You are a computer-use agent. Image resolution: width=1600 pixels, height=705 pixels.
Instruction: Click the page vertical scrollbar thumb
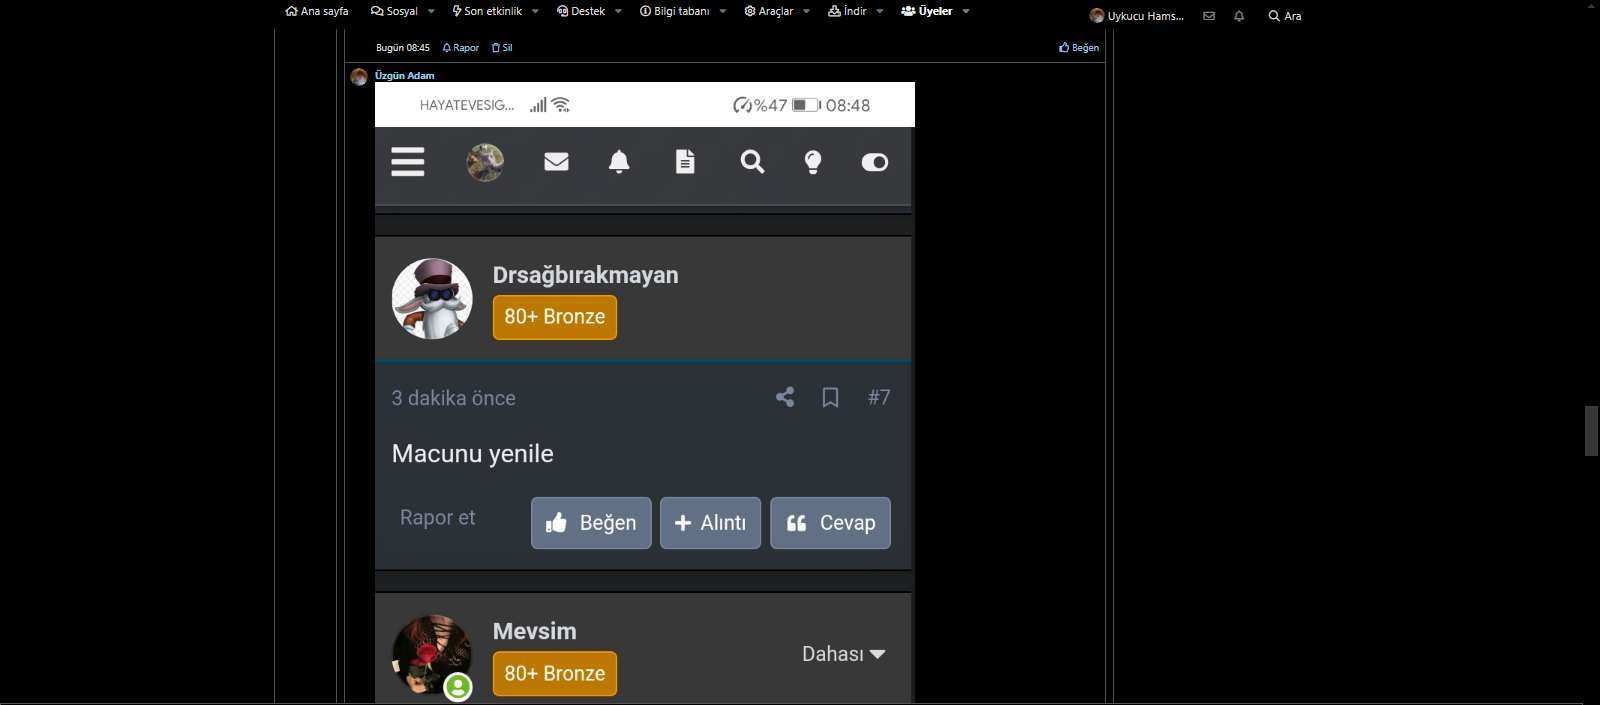click(1591, 431)
